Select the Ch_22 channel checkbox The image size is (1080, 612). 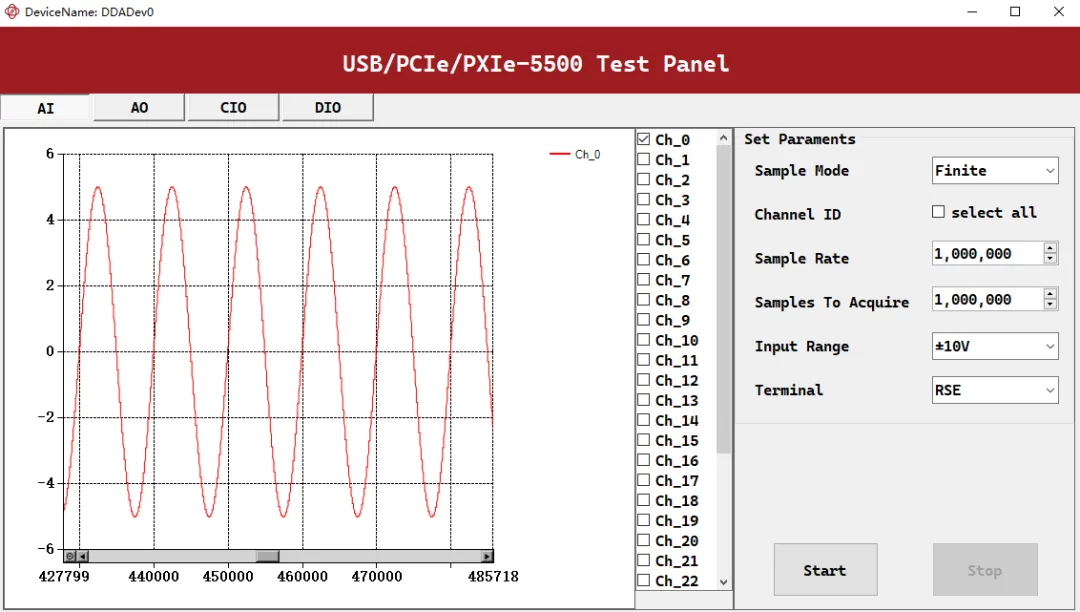pyautogui.click(x=643, y=580)
